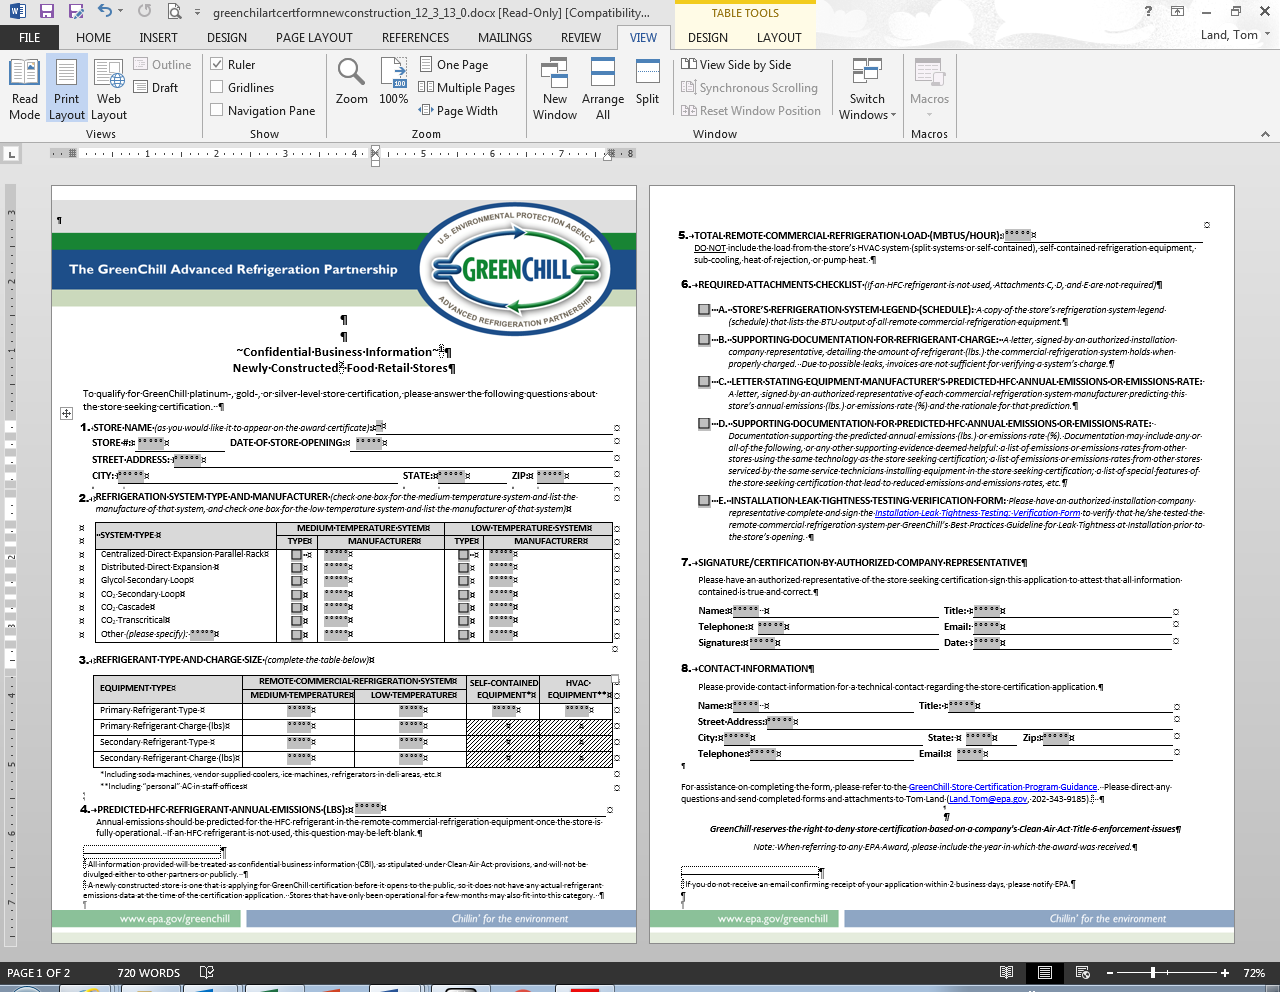This screenshot has width=1280, height=992.
Task: Click the Land.Tom@epa.gov email link
Action: (988, 799)
